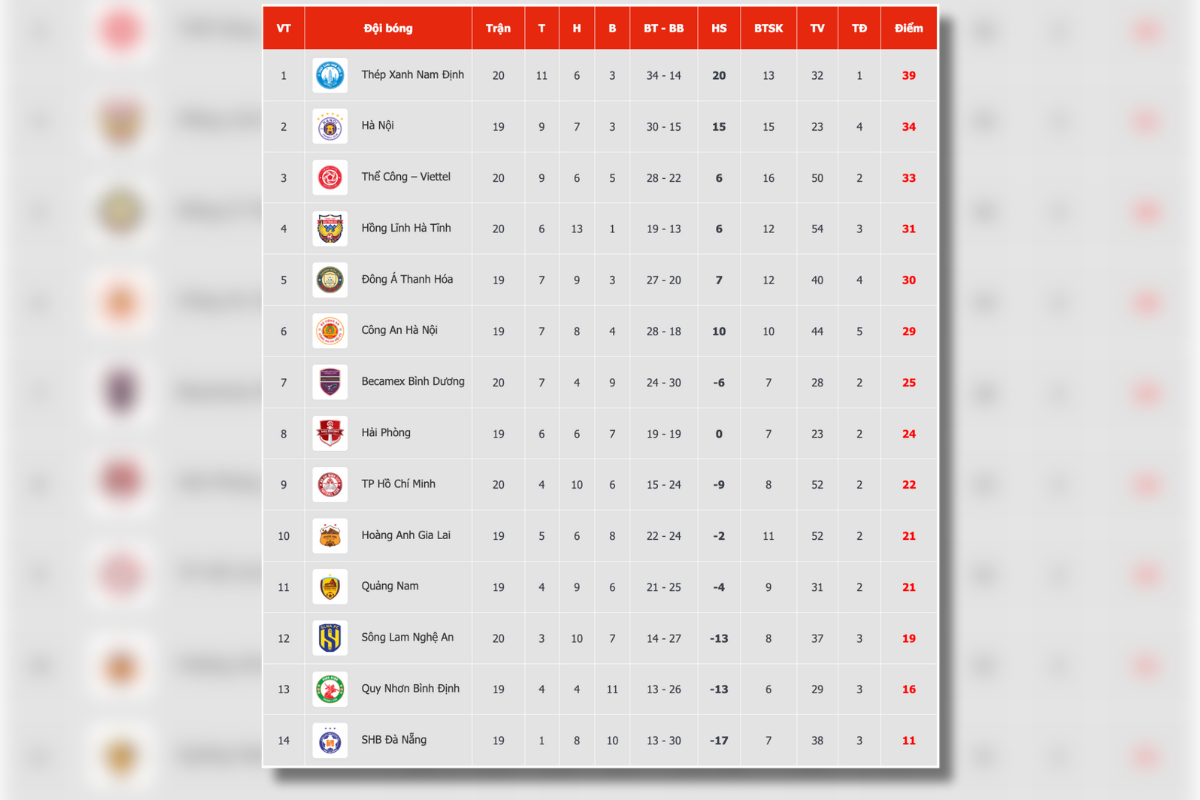Screen dimensions: 1200x800
Task: Click the TP Hồ Chí Minh logo
Action: 330,485
